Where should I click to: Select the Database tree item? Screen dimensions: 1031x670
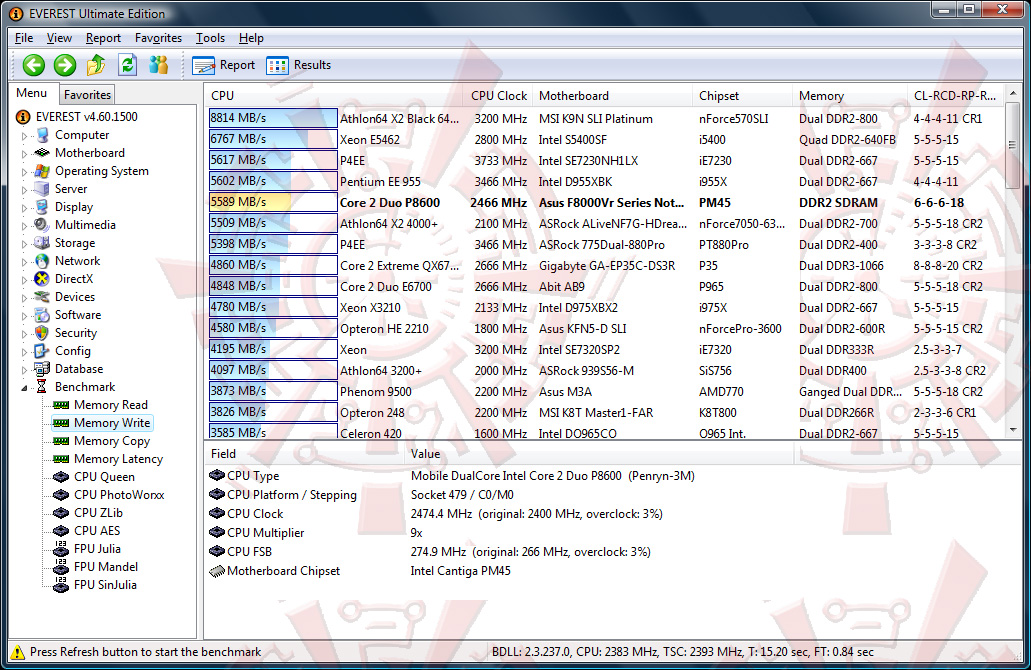pos(79,369)
